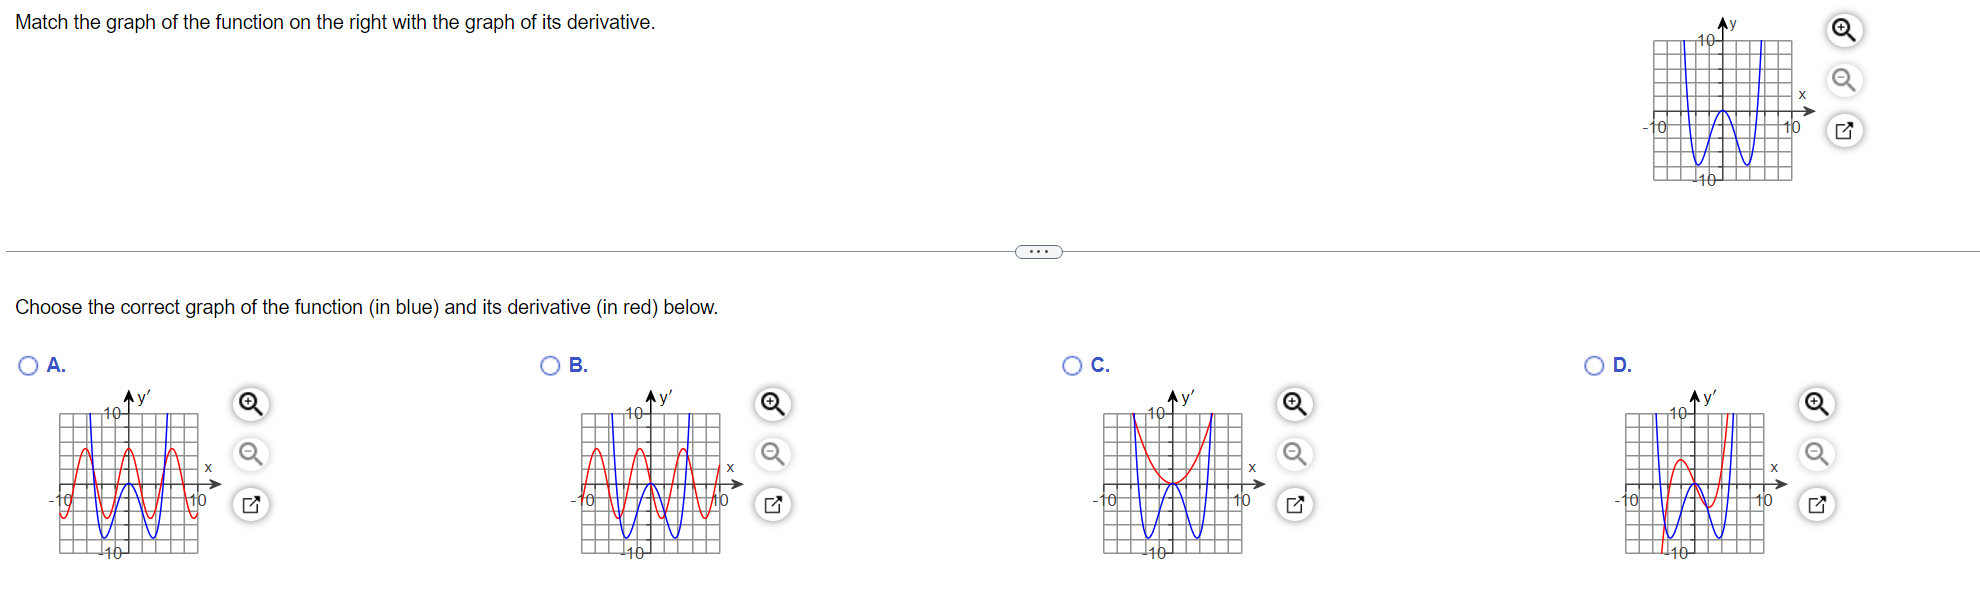Zoom in on the top-right function graph
Screen dimensions: 1980x616
pyautogui.click(x=1844, y=30)
